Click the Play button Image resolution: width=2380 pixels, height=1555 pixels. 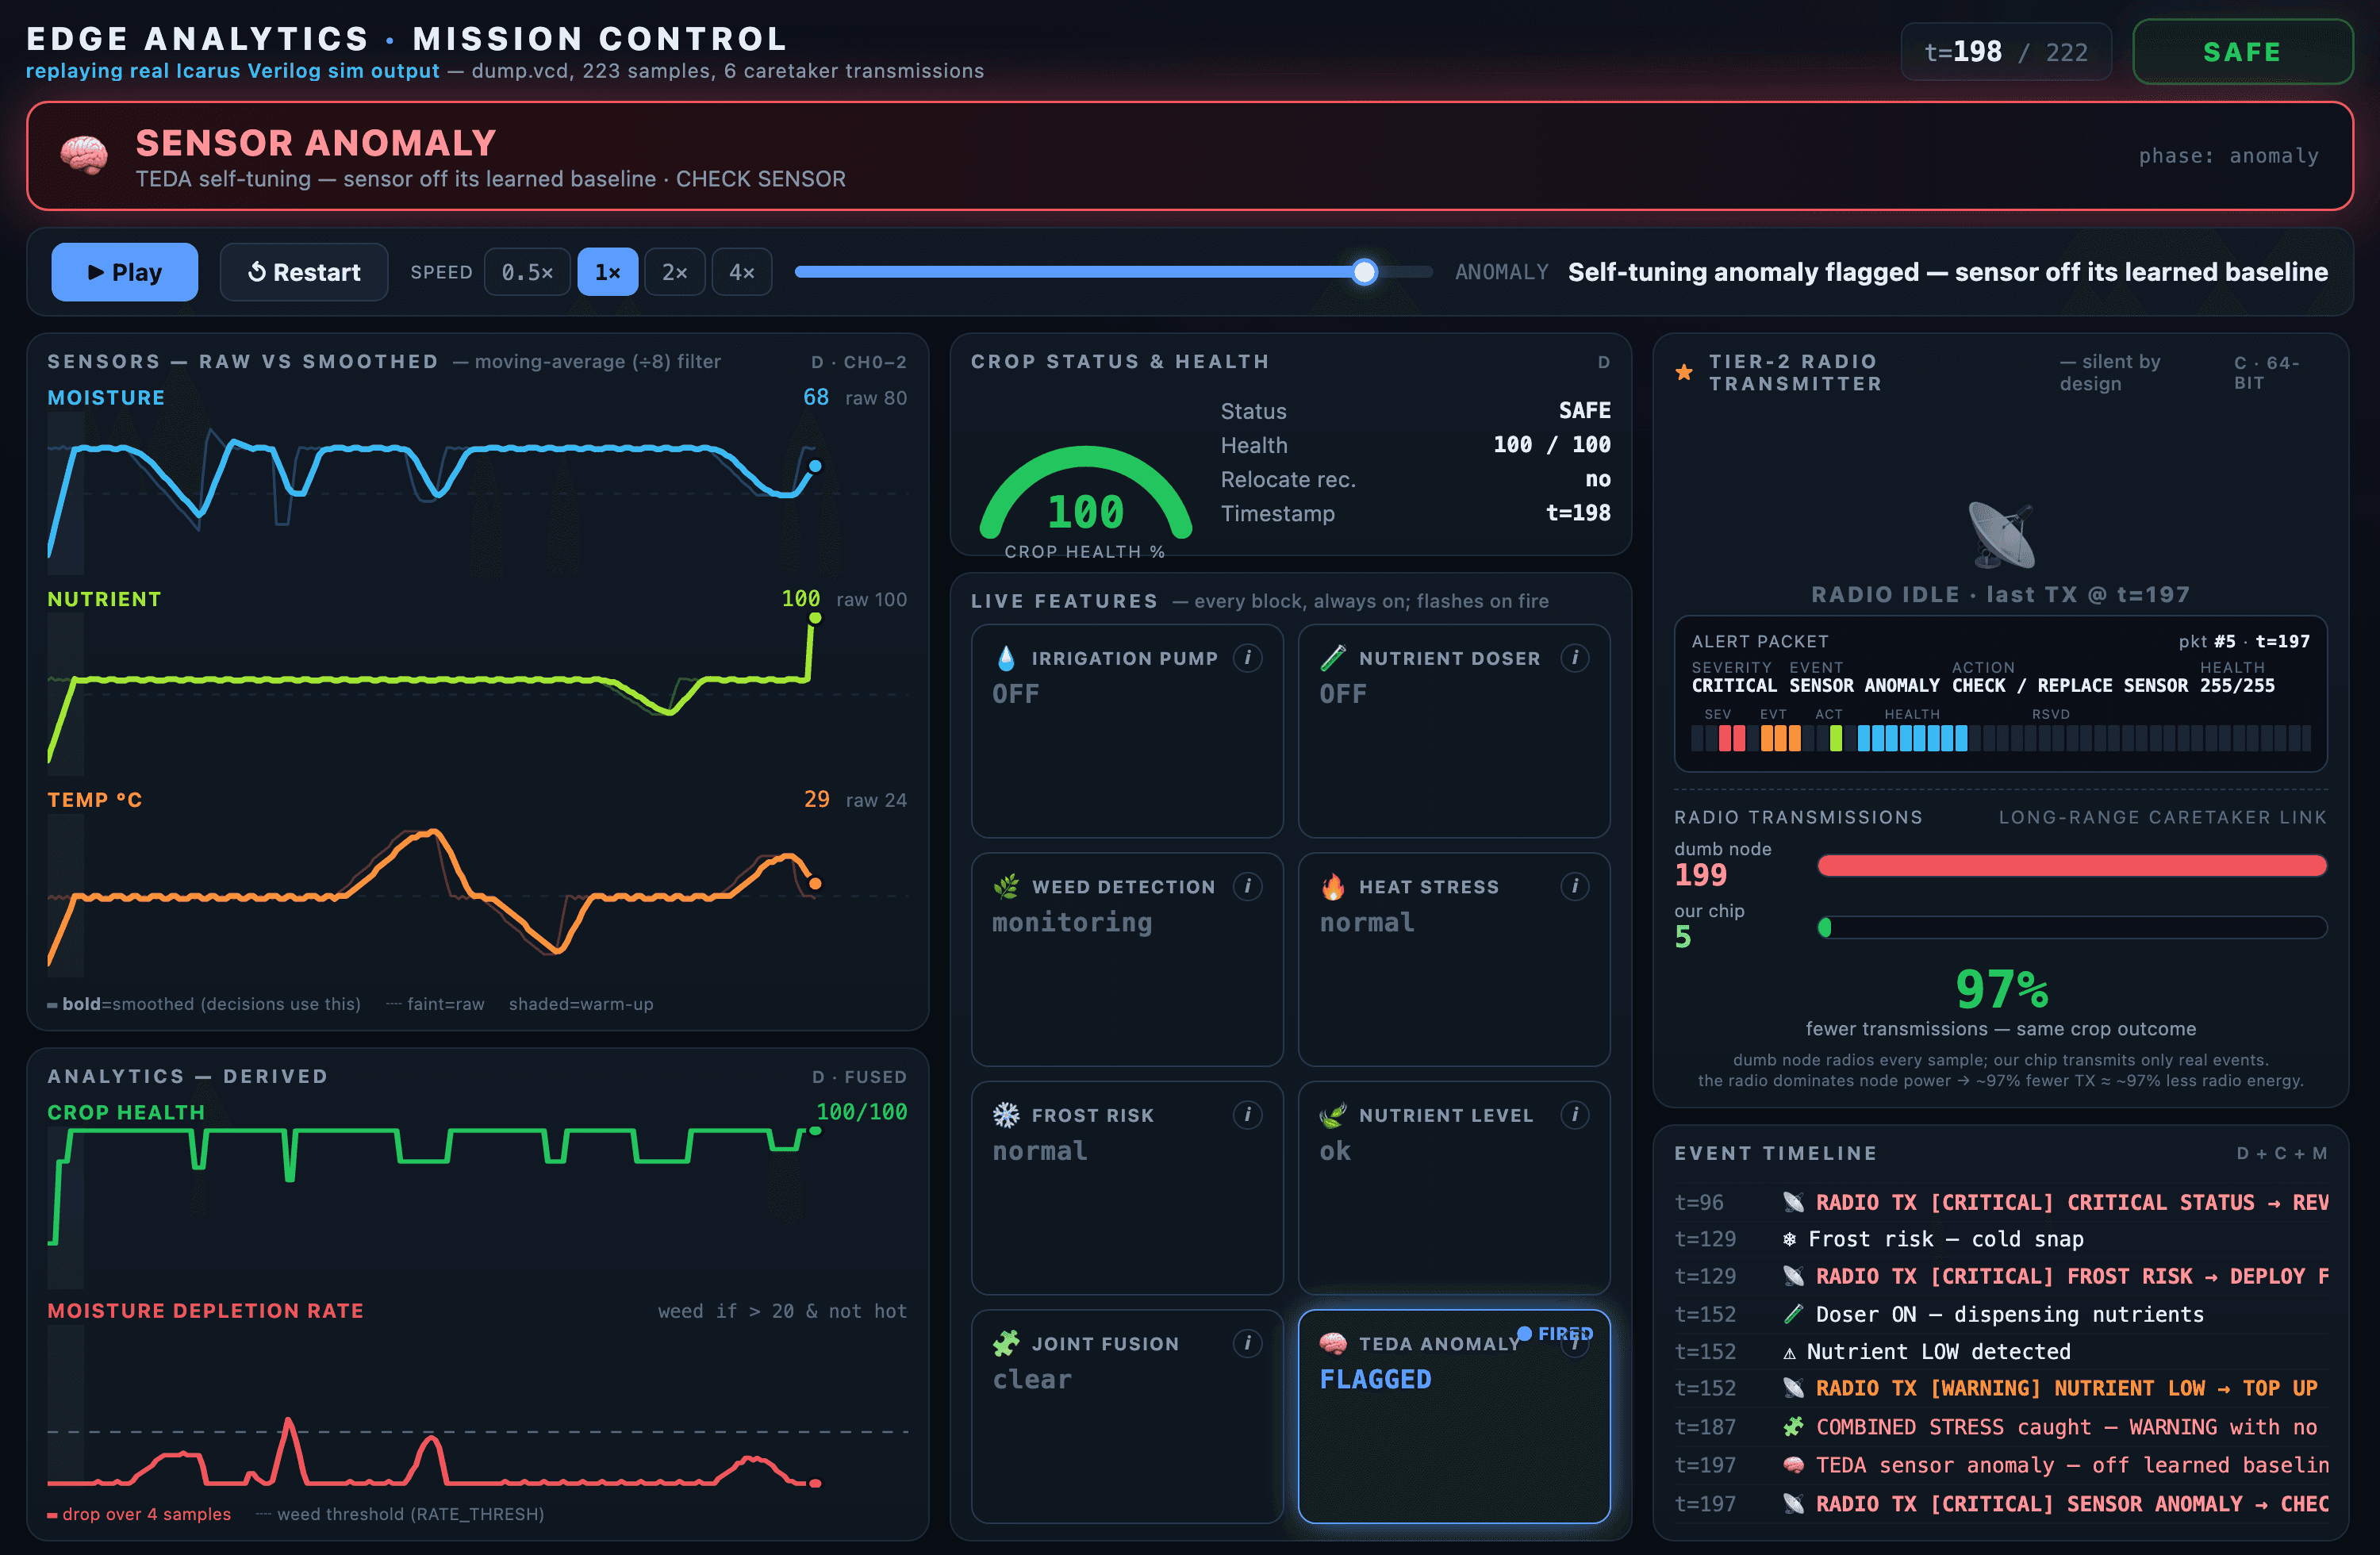tap(124, 272)
